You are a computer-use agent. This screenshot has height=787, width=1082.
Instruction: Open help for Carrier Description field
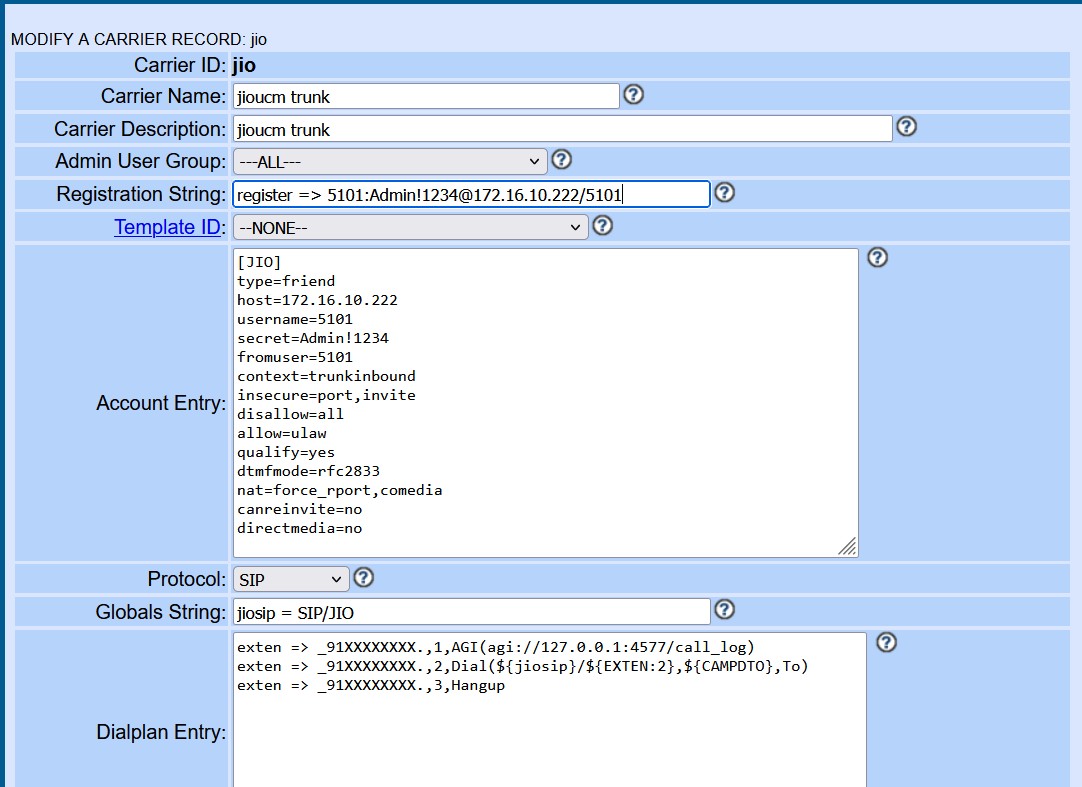point(906,127)
